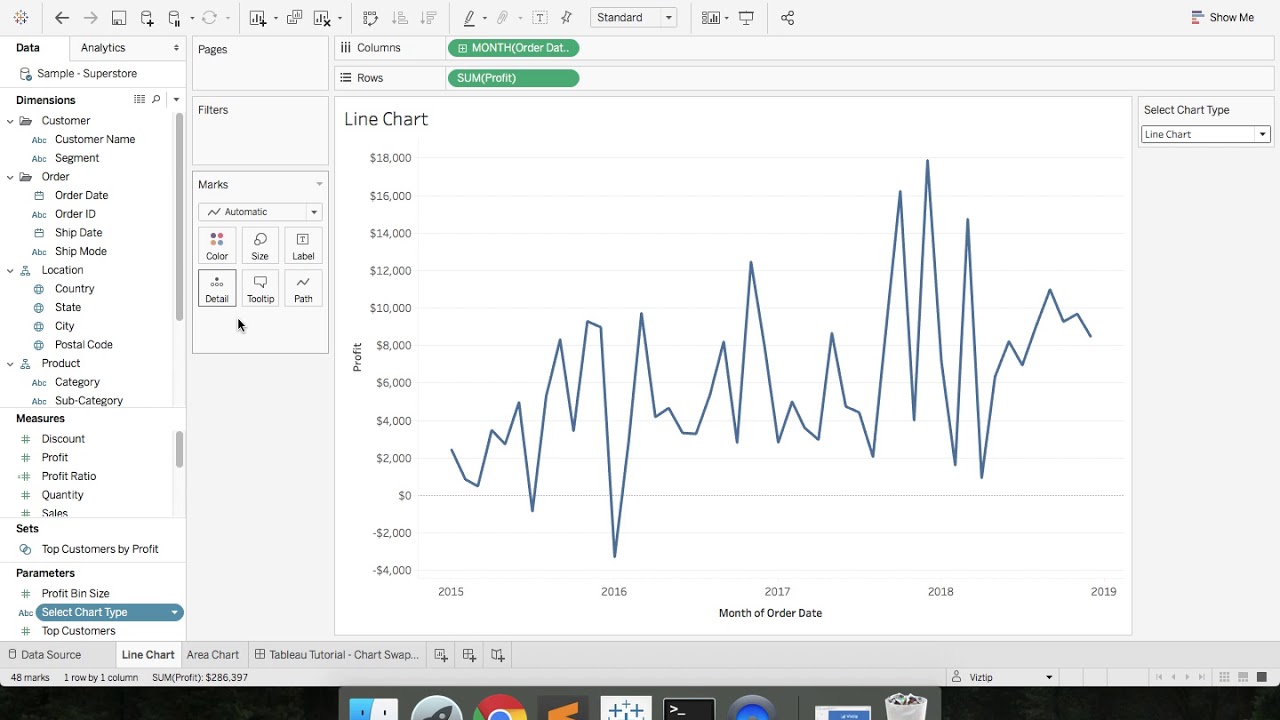Open the Dimensions pane menu arrow
1280x720 pixels.
[x=176, y=100]
